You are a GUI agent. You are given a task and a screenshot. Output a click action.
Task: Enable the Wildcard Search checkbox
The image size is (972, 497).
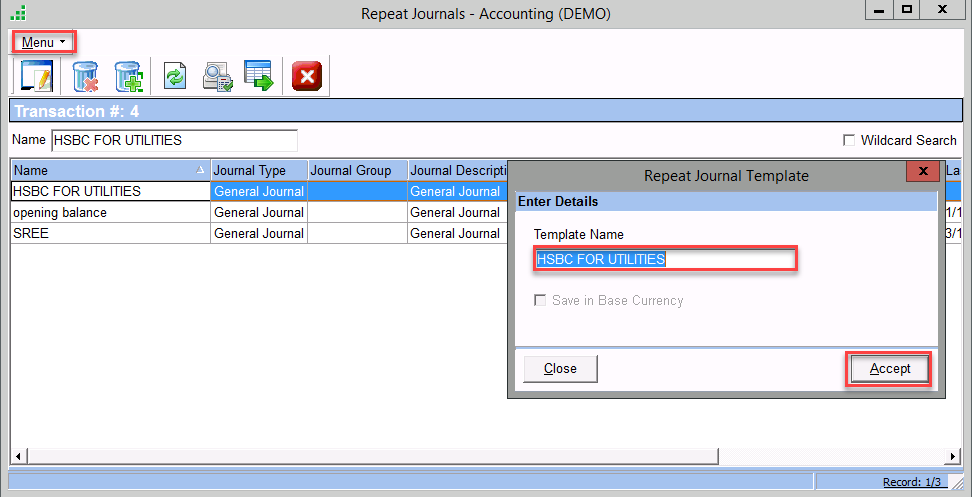click(x=850, y=141)
